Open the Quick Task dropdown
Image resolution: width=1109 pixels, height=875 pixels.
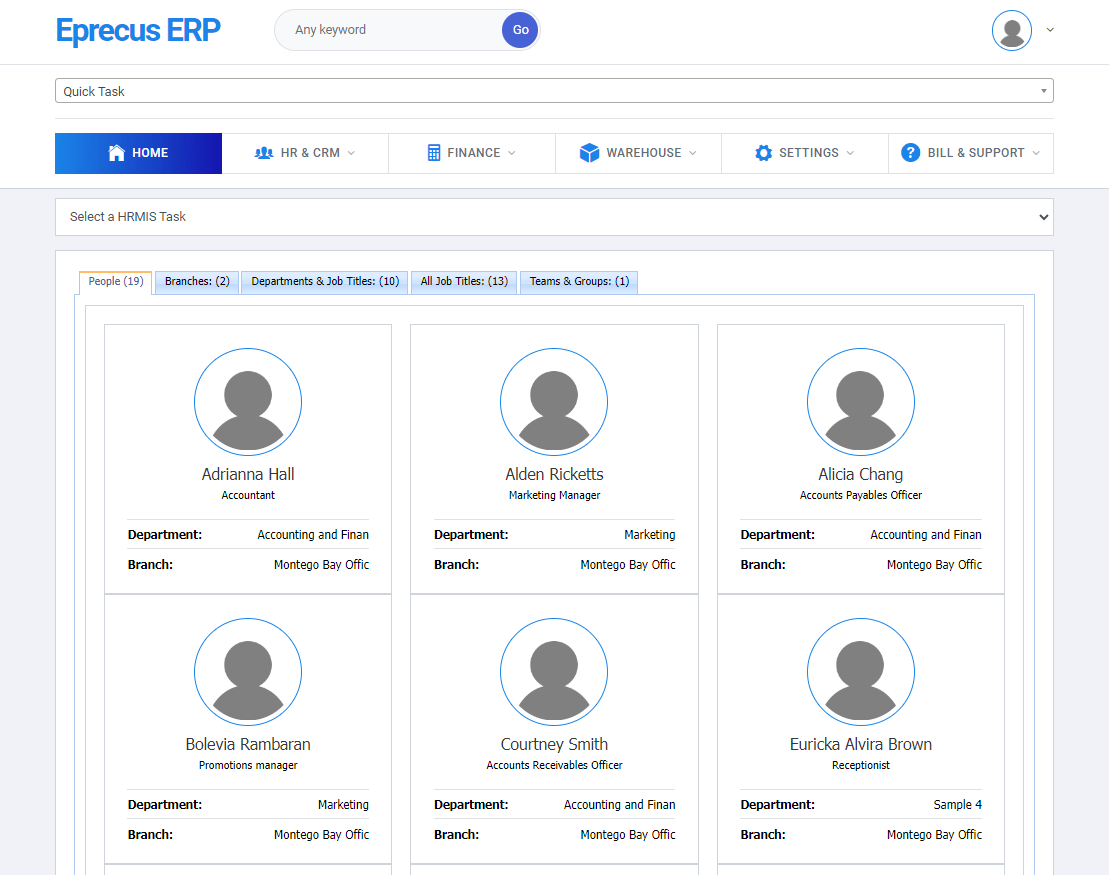(554, 91)
